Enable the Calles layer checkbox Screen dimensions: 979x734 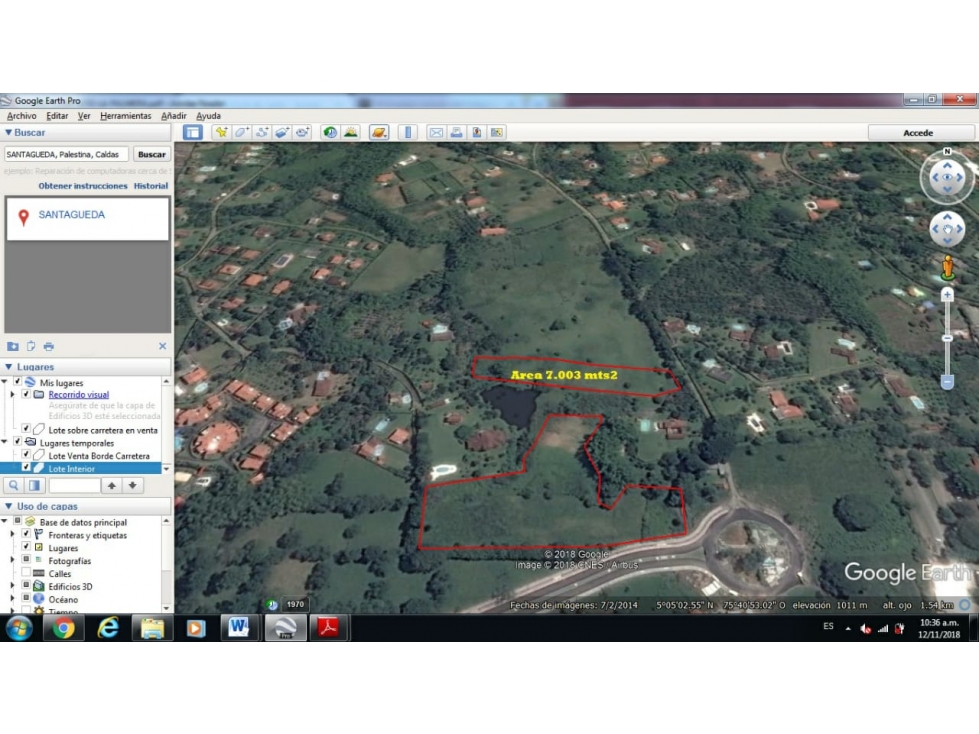tap(26, 573)
